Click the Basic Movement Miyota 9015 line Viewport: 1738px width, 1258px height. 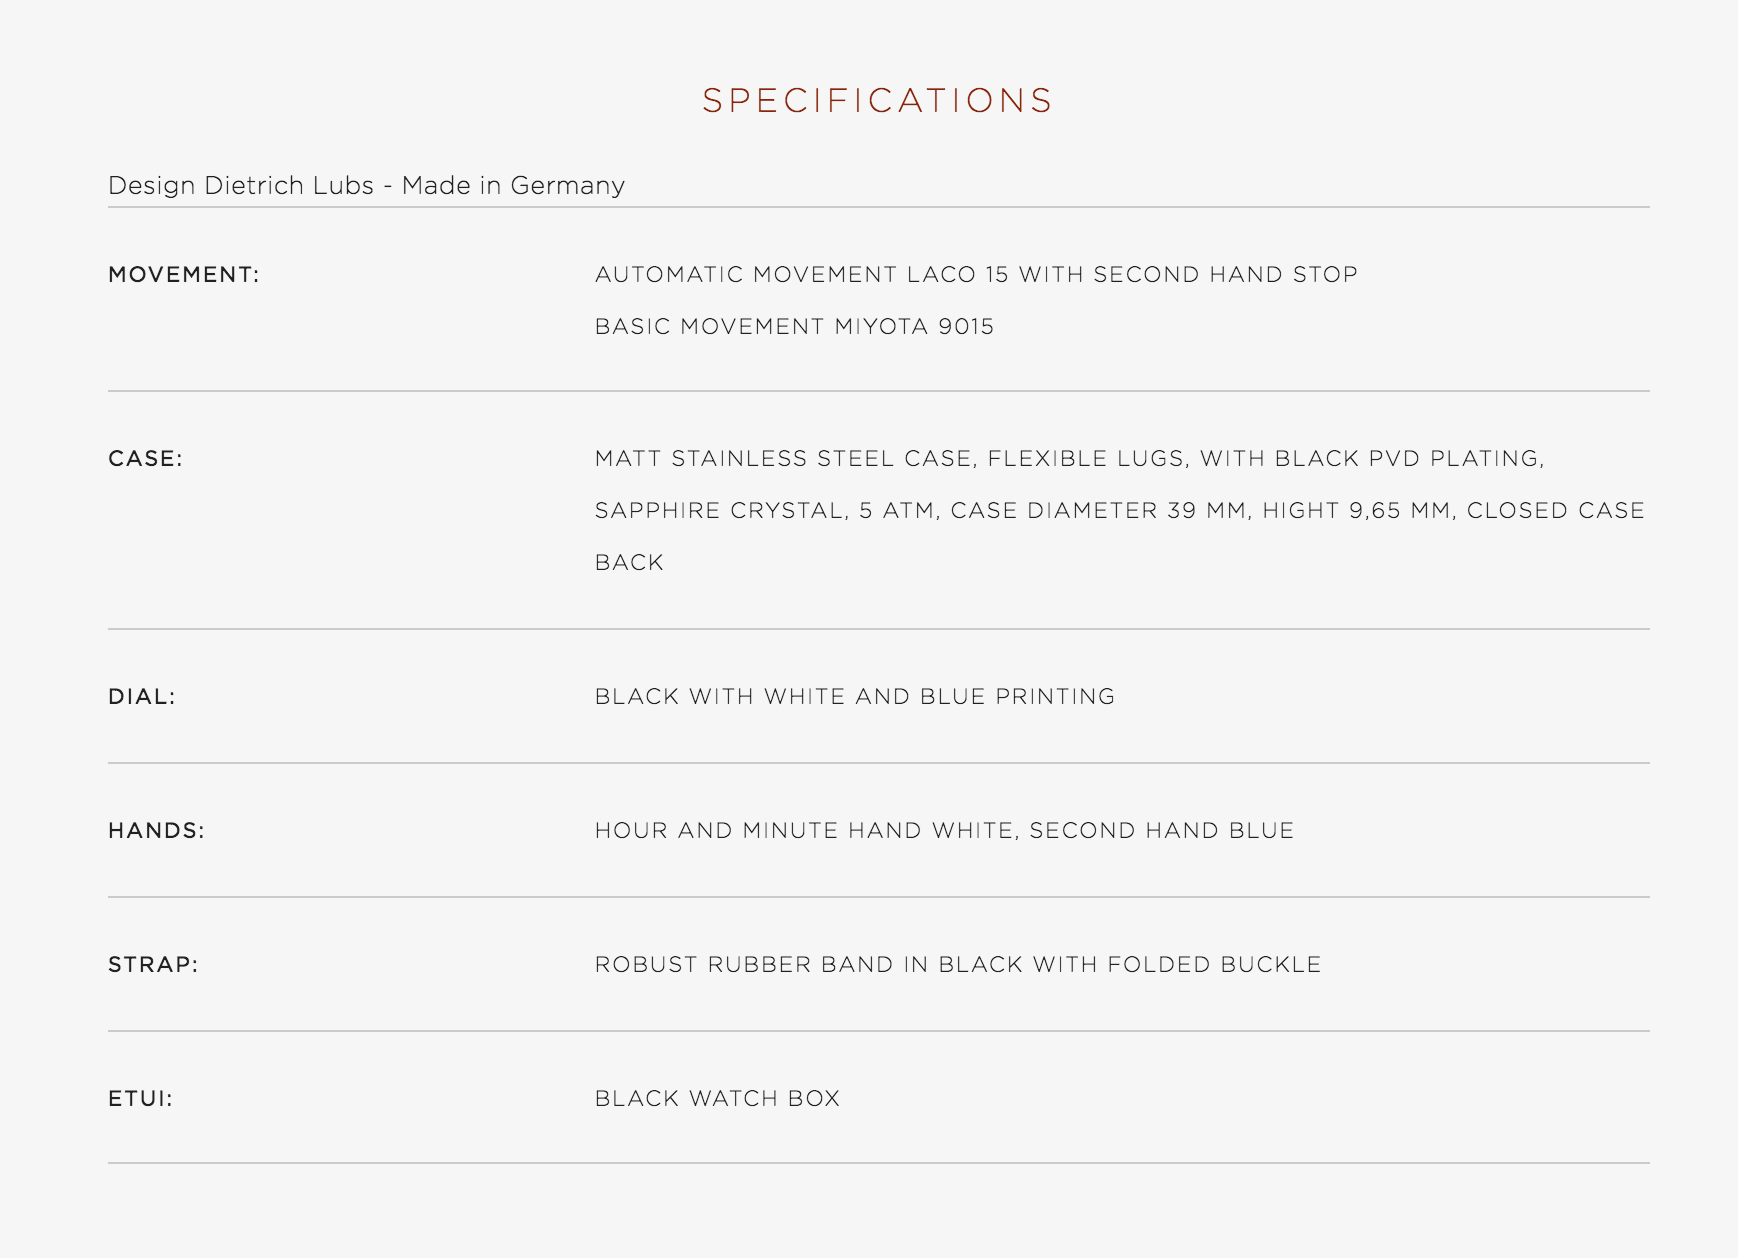(794, 326)
